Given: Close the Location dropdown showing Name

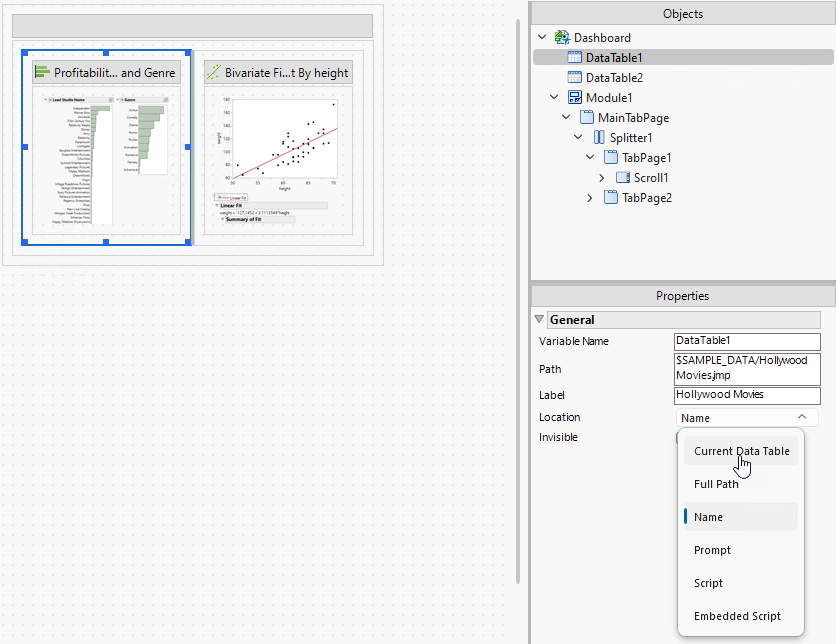Looking at the screenshot, I should click(x=801, y=418).
